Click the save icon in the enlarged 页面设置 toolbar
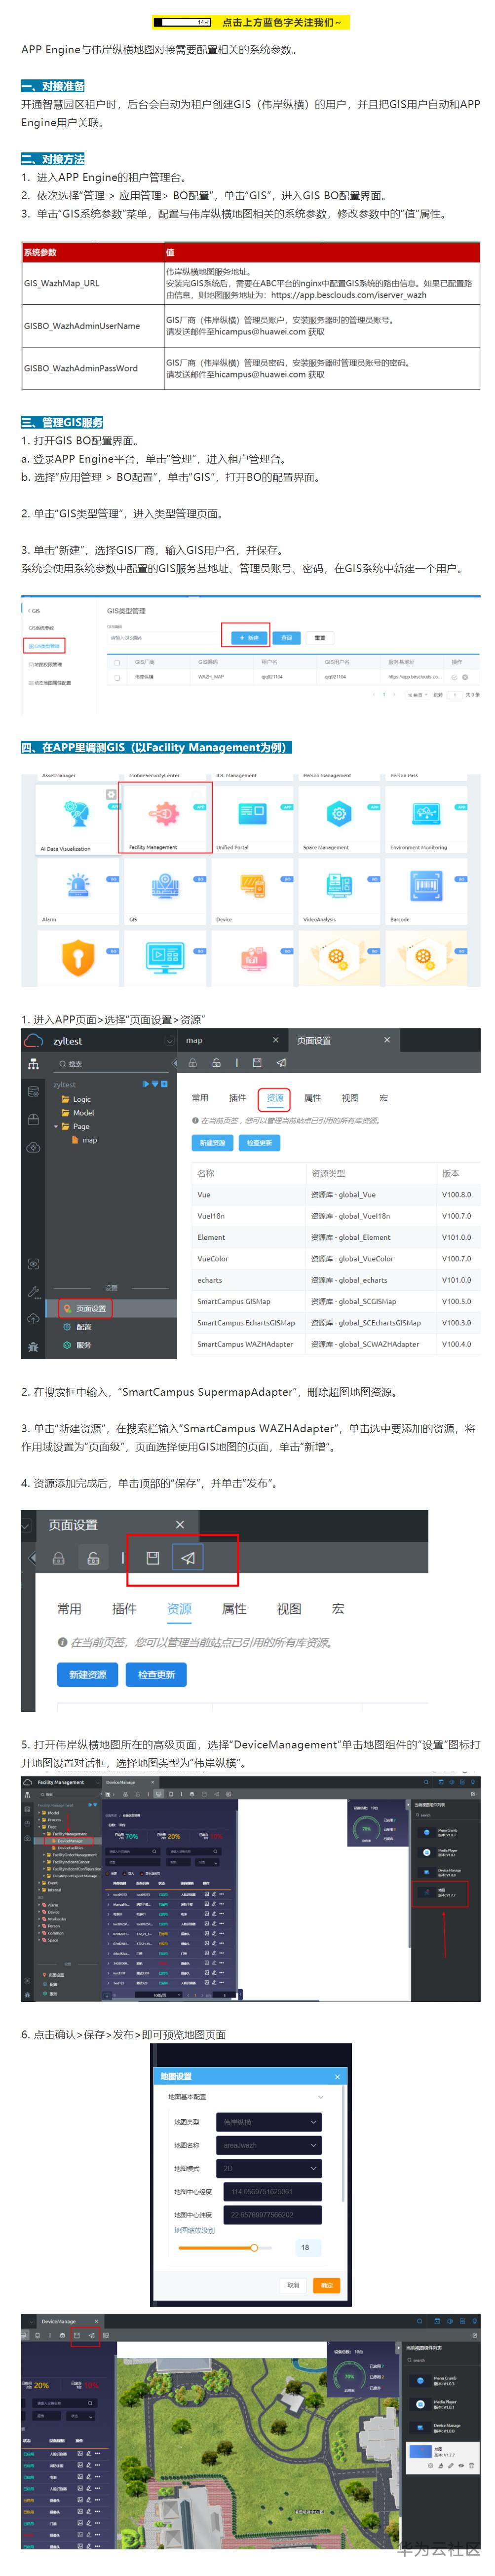Screen dimensions: 495x2576 pyautogui.click(x=153, y=1558)
